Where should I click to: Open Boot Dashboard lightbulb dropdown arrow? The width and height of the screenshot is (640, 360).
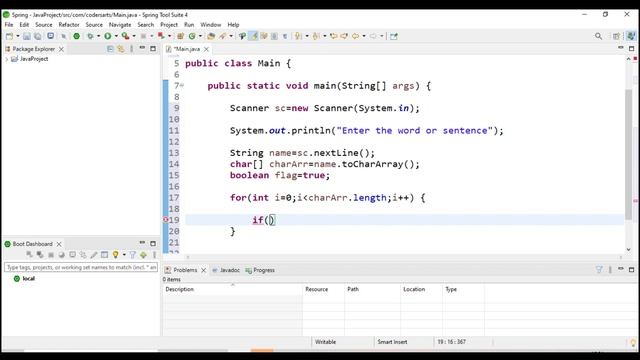click(x=124, y=255)
